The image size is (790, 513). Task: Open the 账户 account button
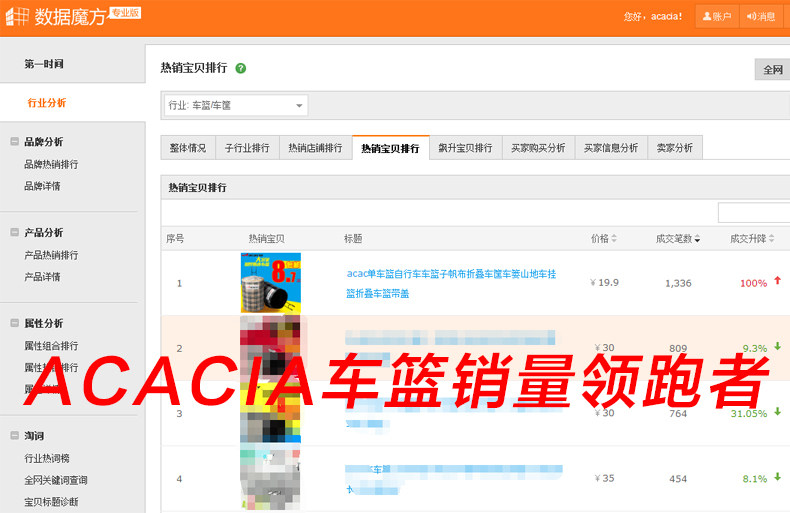716,17
